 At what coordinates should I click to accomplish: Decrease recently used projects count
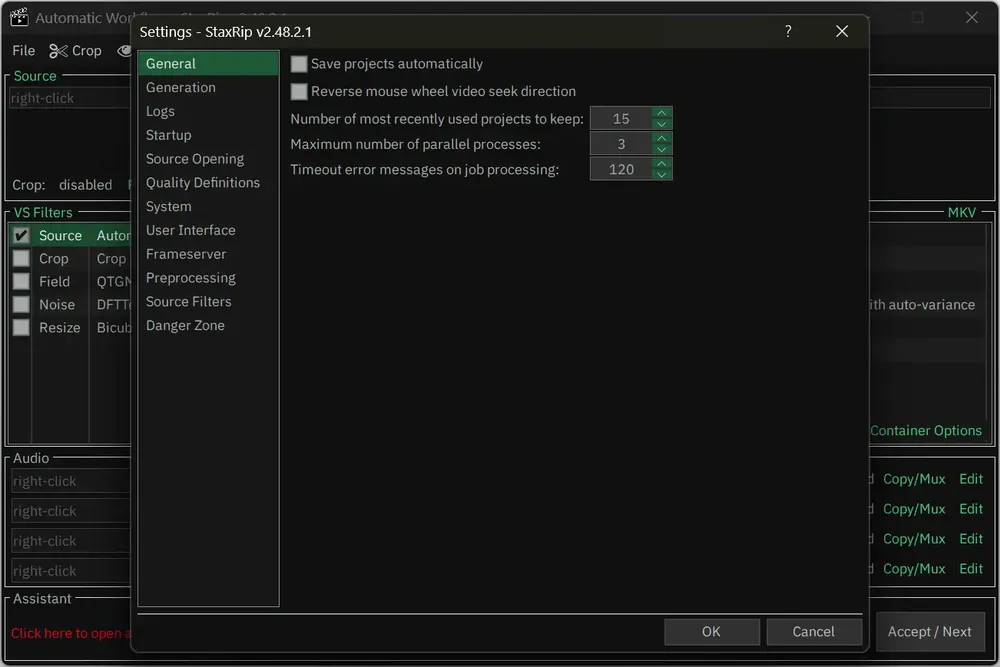coord(662,124)
